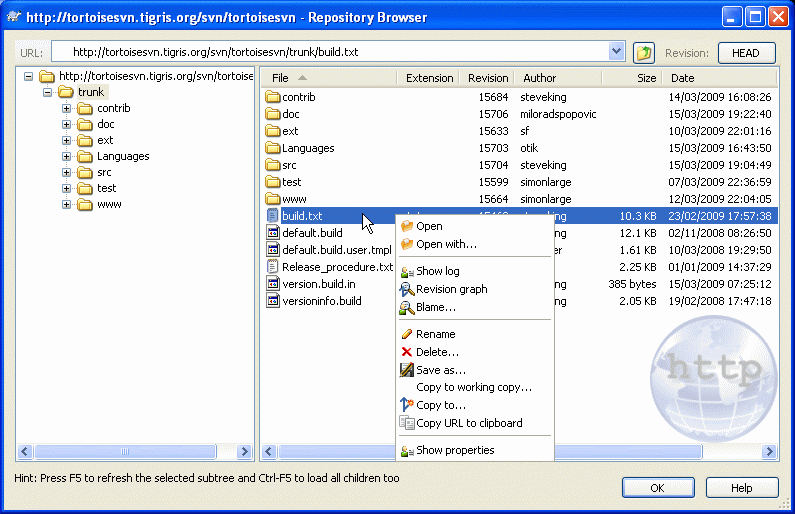Click the src folder icon in file list
This screenshot has width=795, height=514.
click(x=273, y=164)
